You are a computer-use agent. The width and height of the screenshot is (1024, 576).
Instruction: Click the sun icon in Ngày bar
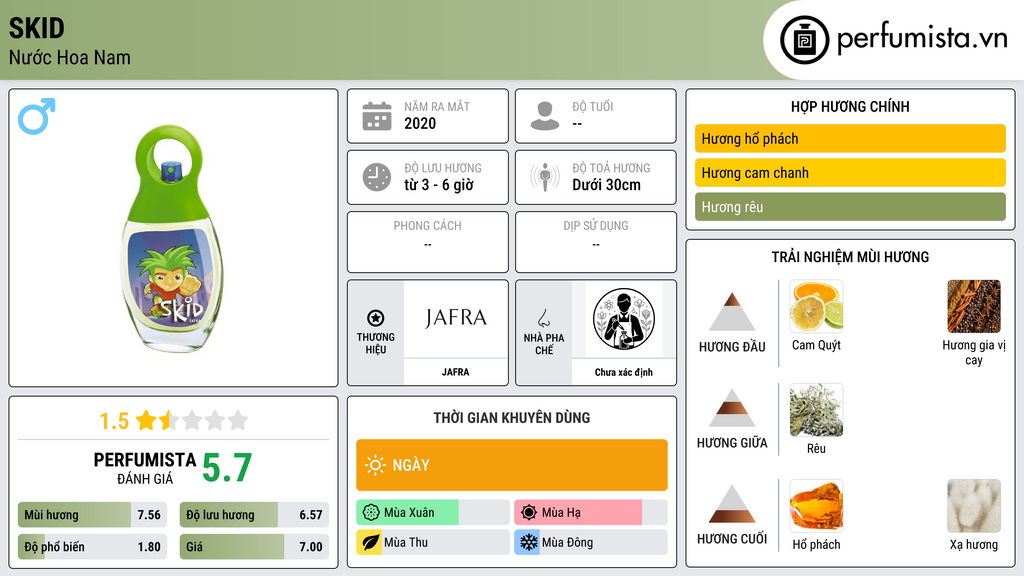pyautogui.click(x=376, y=465)
